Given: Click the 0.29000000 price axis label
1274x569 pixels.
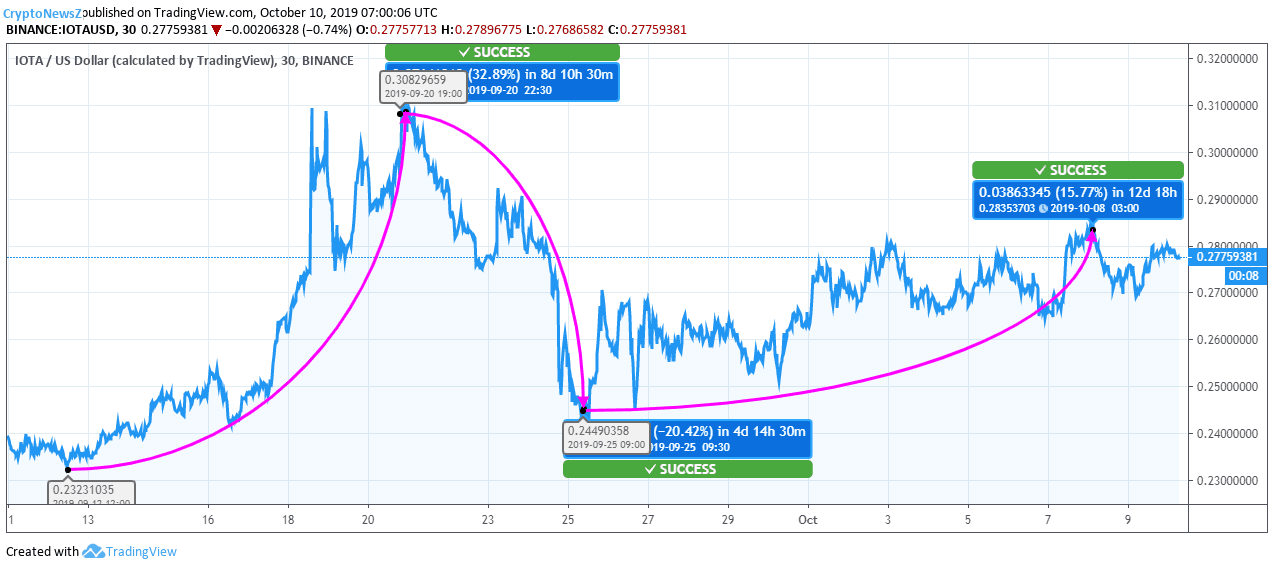Looking at the screenshot, I should (x=1230, y=200).
